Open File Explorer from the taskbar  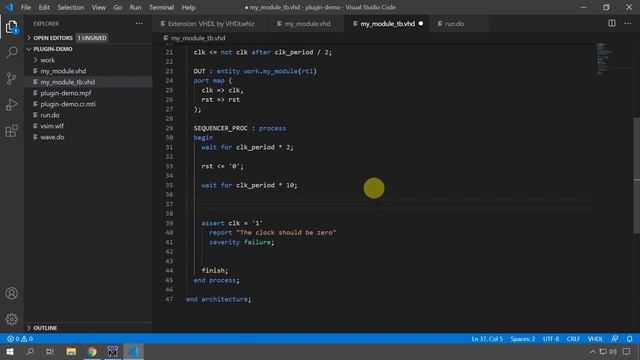point(71,351)
